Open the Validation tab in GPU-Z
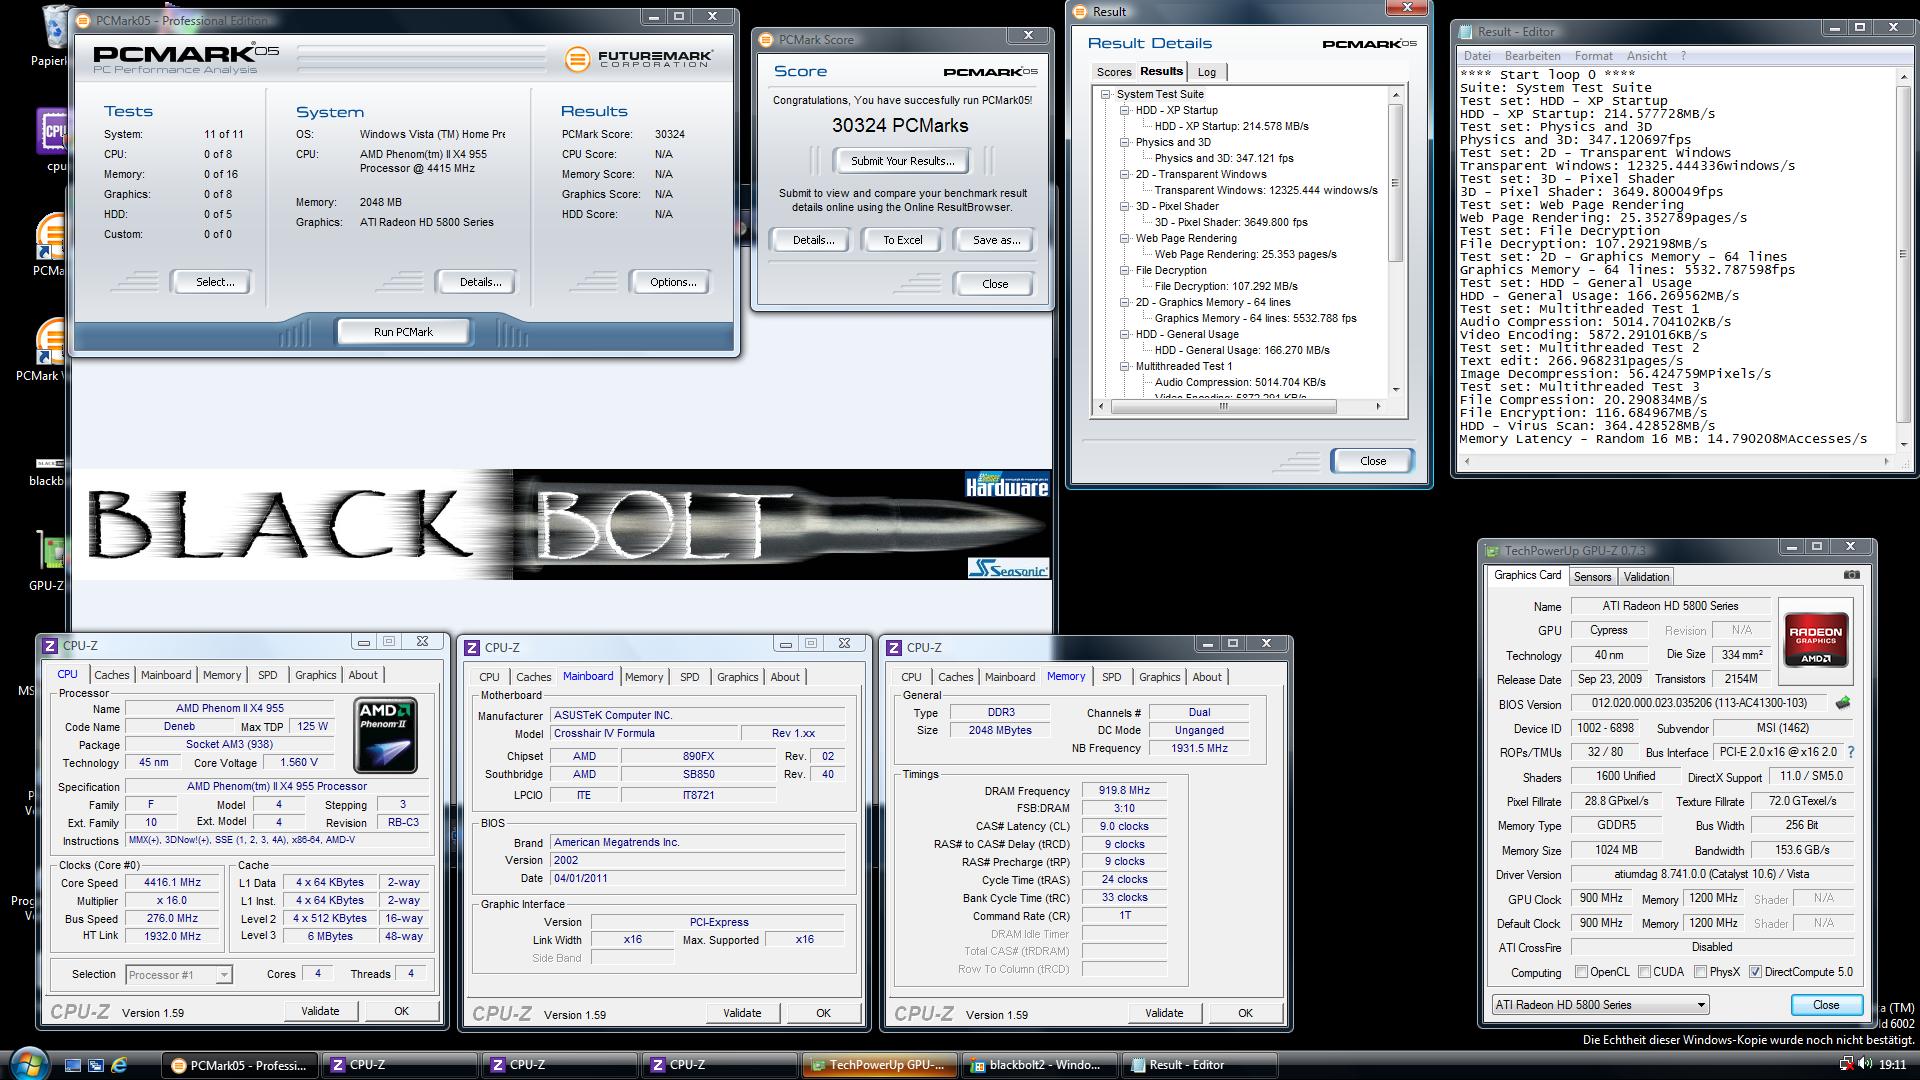The height and width of the screenshot is (1080, 1920). pyautogui.click(x=1646, y=577)
